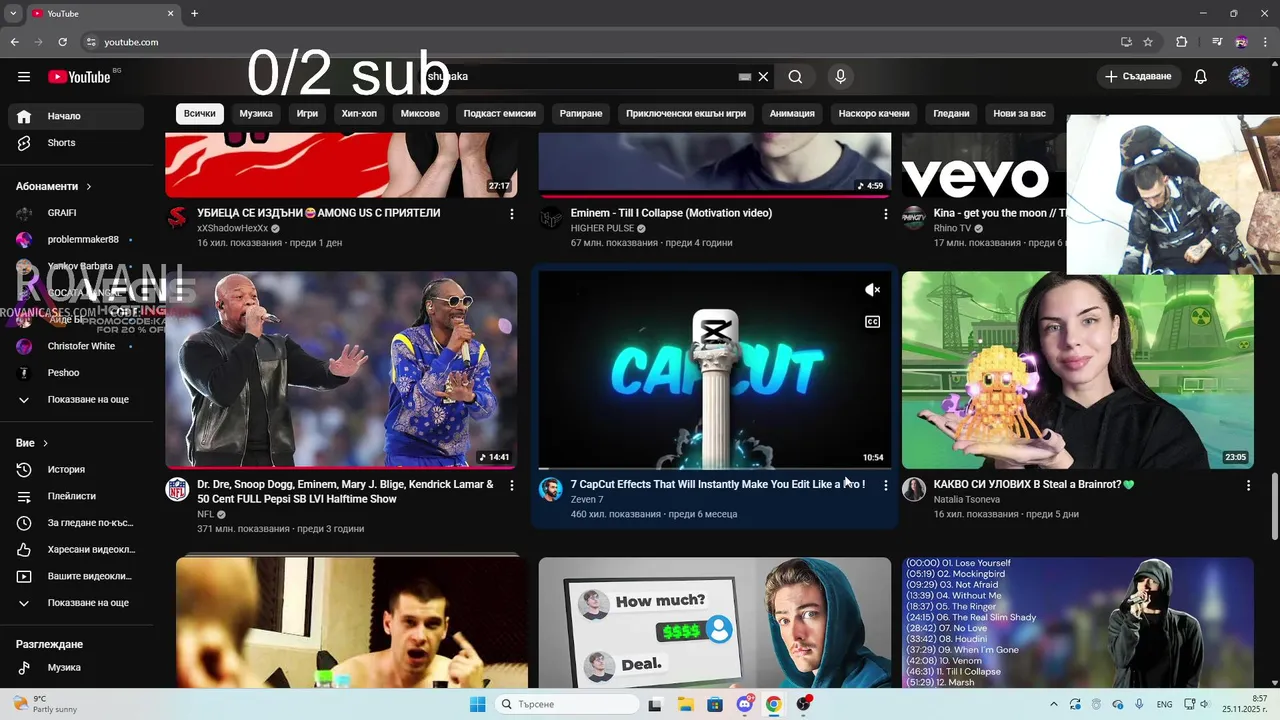1280x720 pixels.
Task: Open the Natalia Toneva video thumbnail
Action: 1078,370
